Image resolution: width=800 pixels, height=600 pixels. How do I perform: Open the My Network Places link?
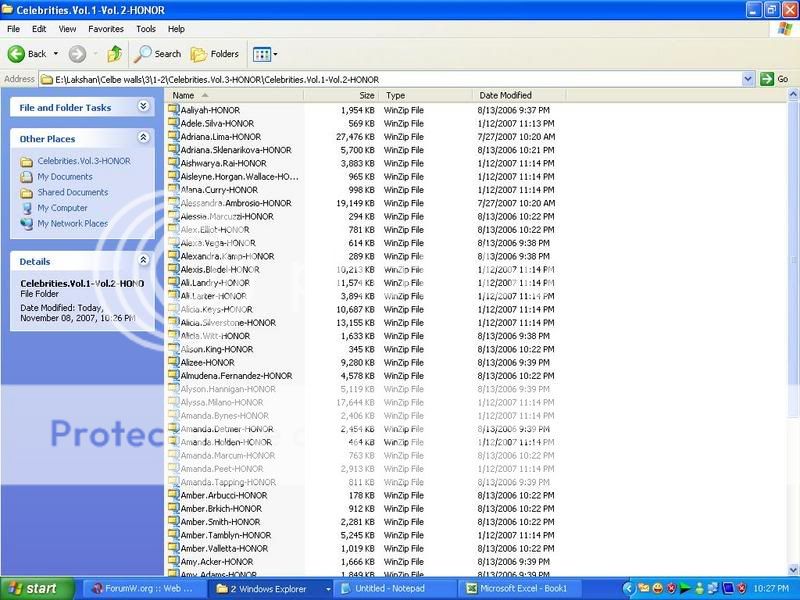72,223
